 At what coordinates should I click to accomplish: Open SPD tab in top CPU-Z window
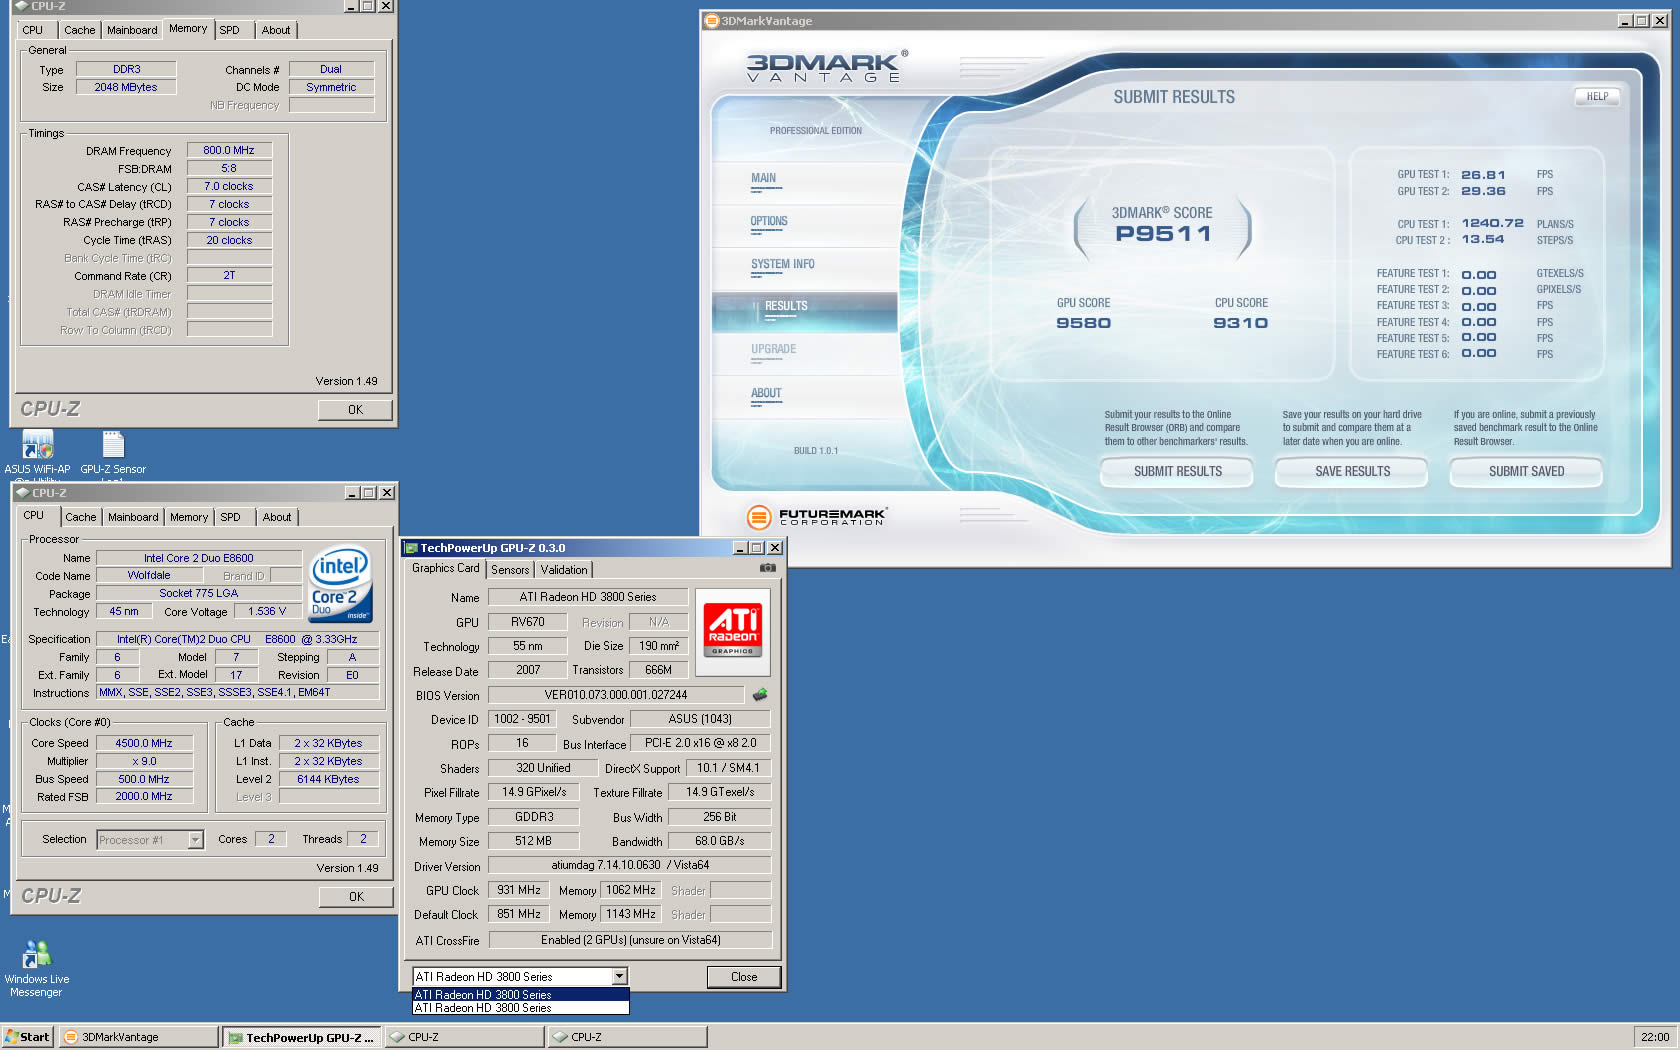230,30
